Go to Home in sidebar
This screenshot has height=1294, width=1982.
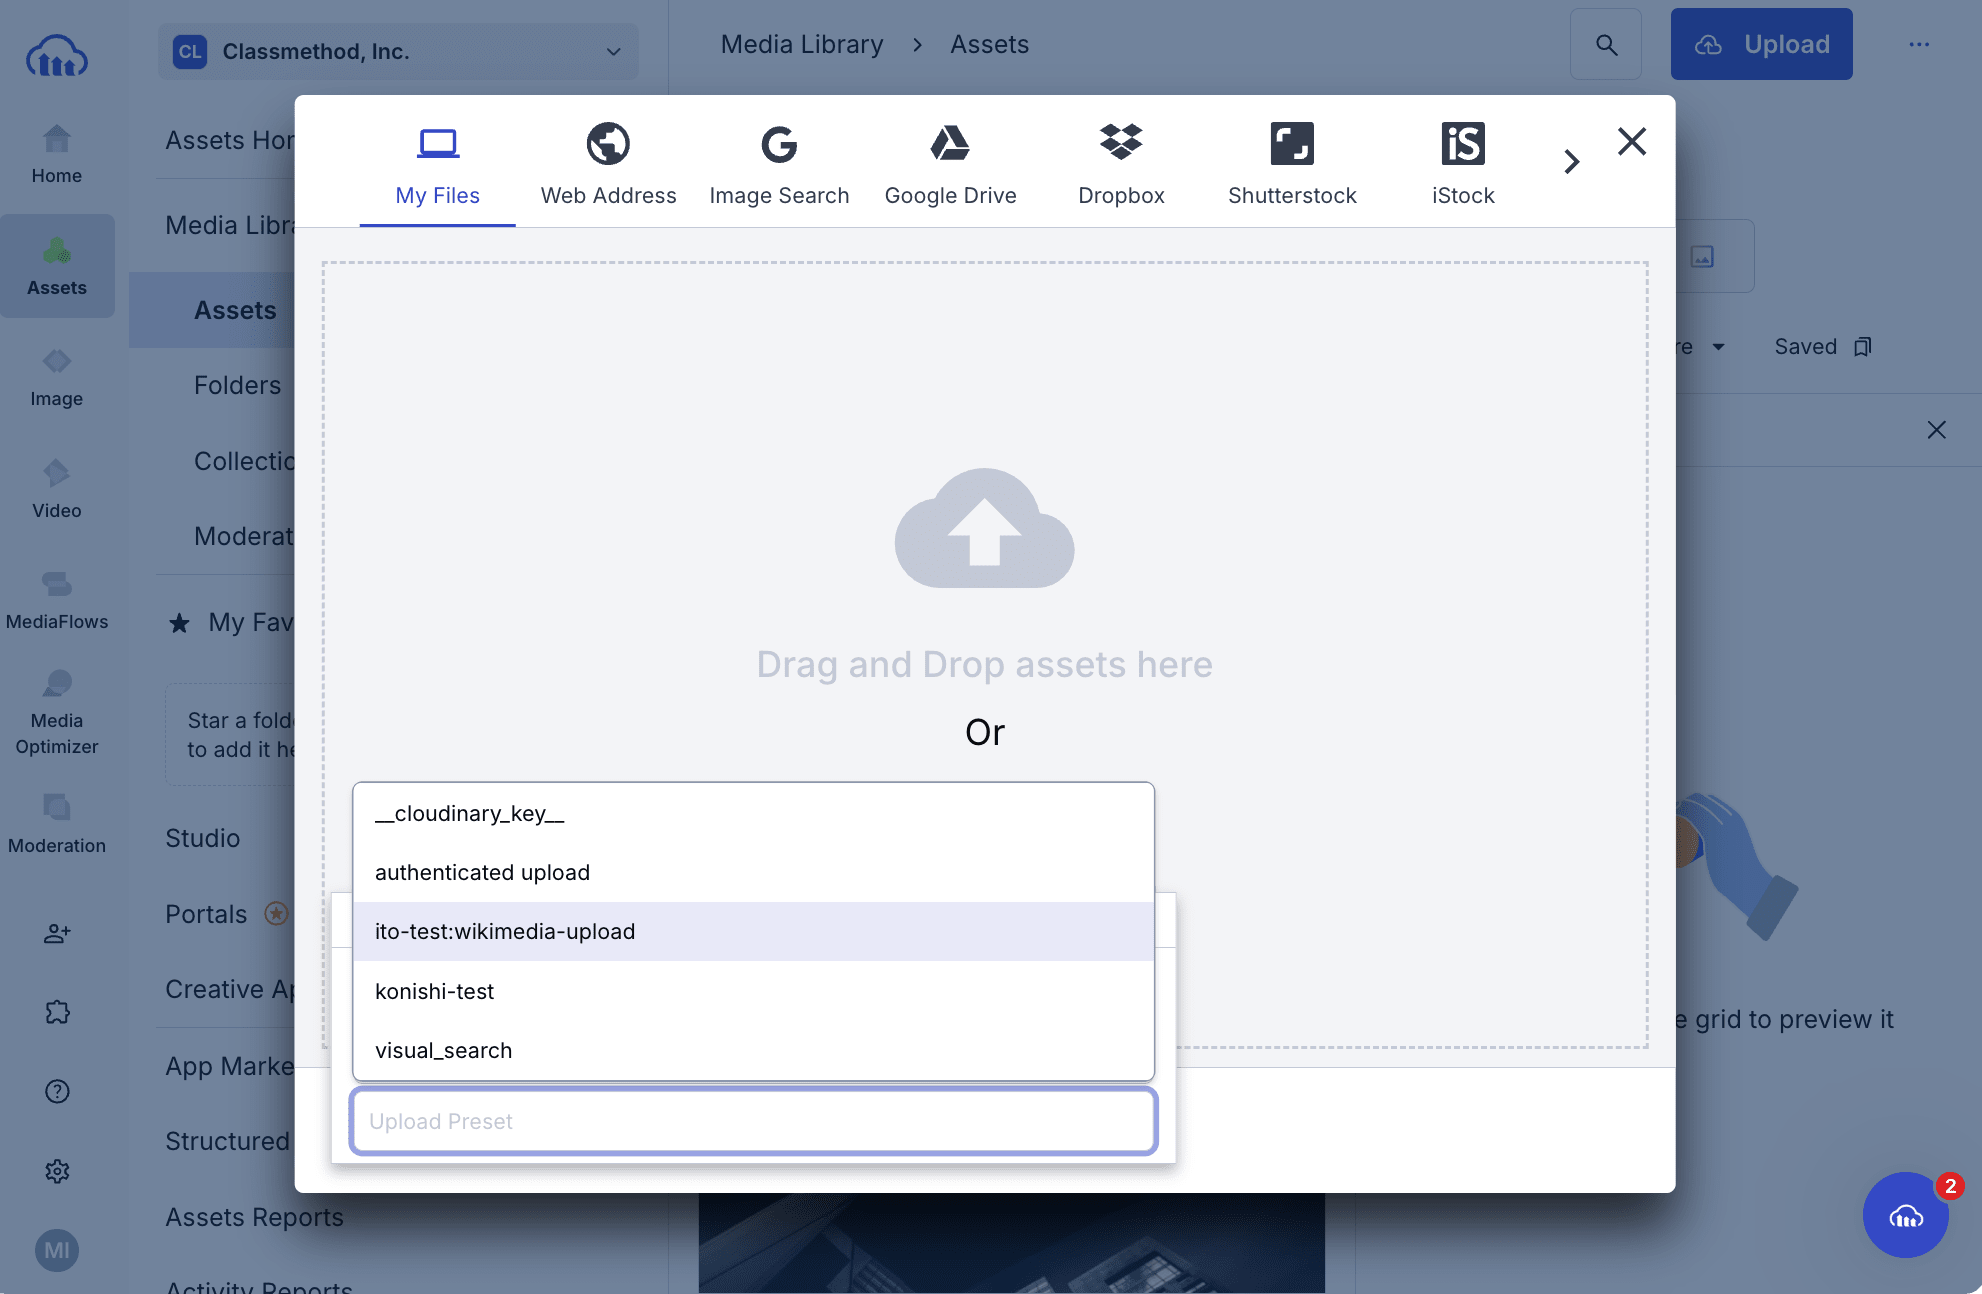tap(57, 155)
